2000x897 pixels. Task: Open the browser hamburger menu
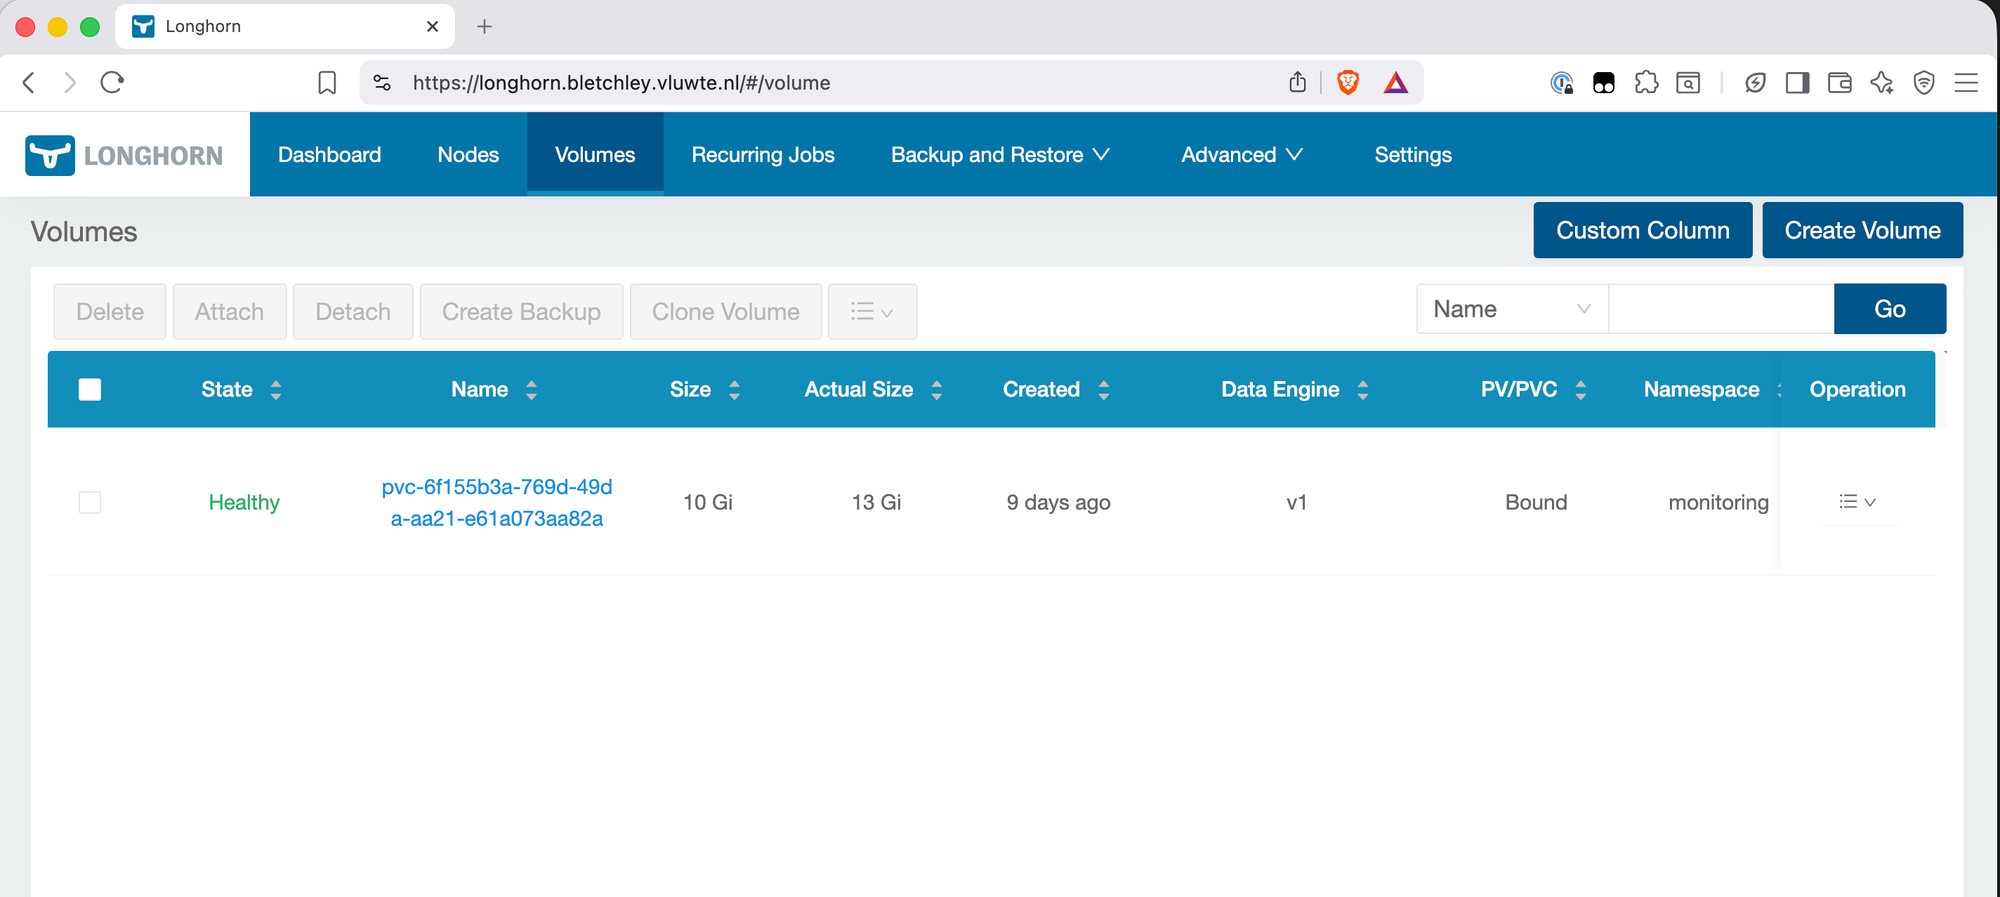[x=1966, y=83]
